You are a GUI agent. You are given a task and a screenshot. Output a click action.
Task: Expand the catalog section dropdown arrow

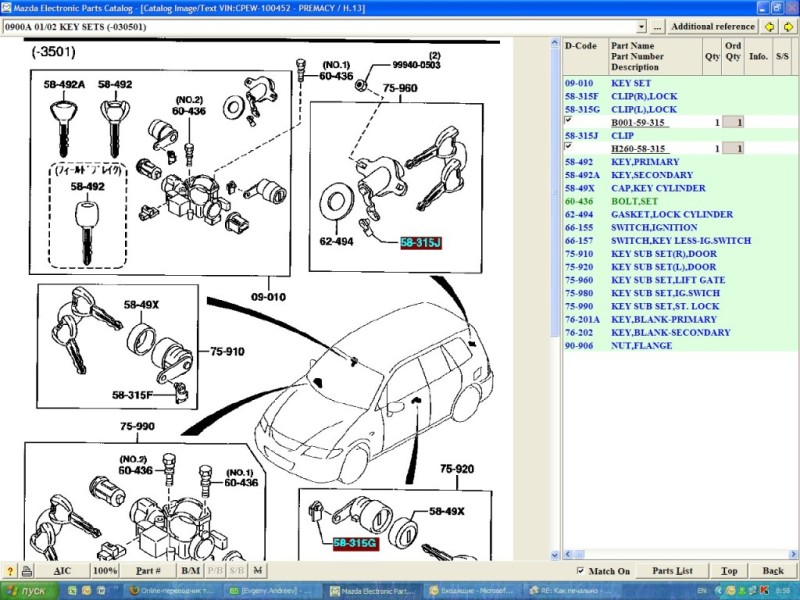641,27
